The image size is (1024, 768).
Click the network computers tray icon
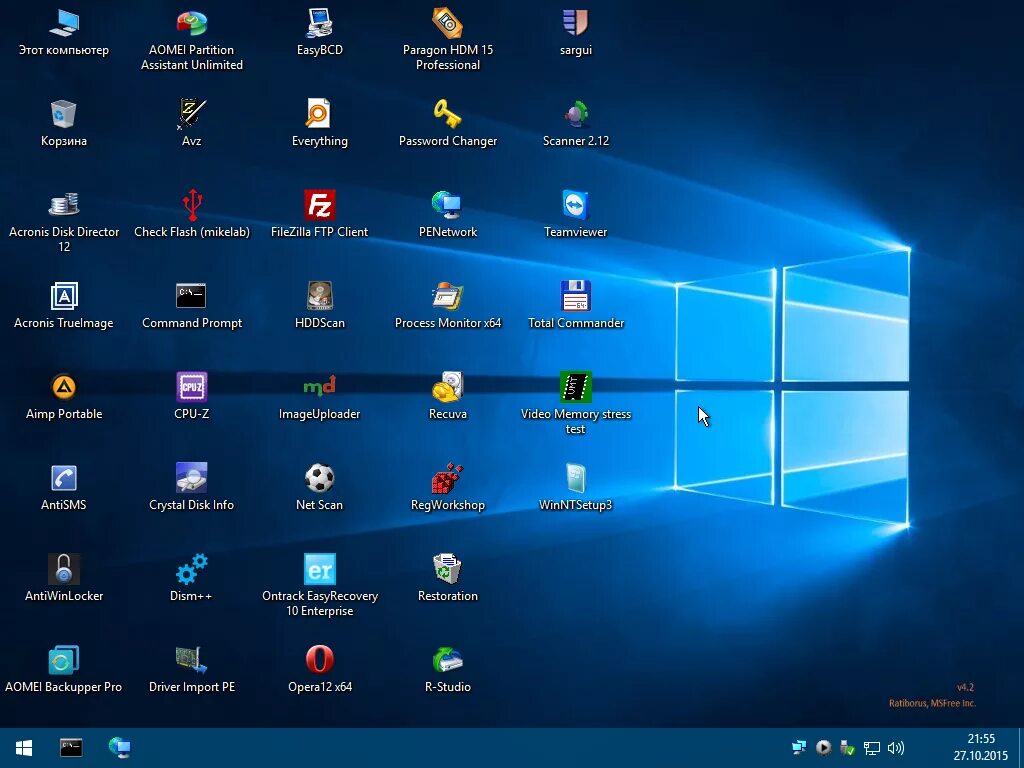point(799,748)
